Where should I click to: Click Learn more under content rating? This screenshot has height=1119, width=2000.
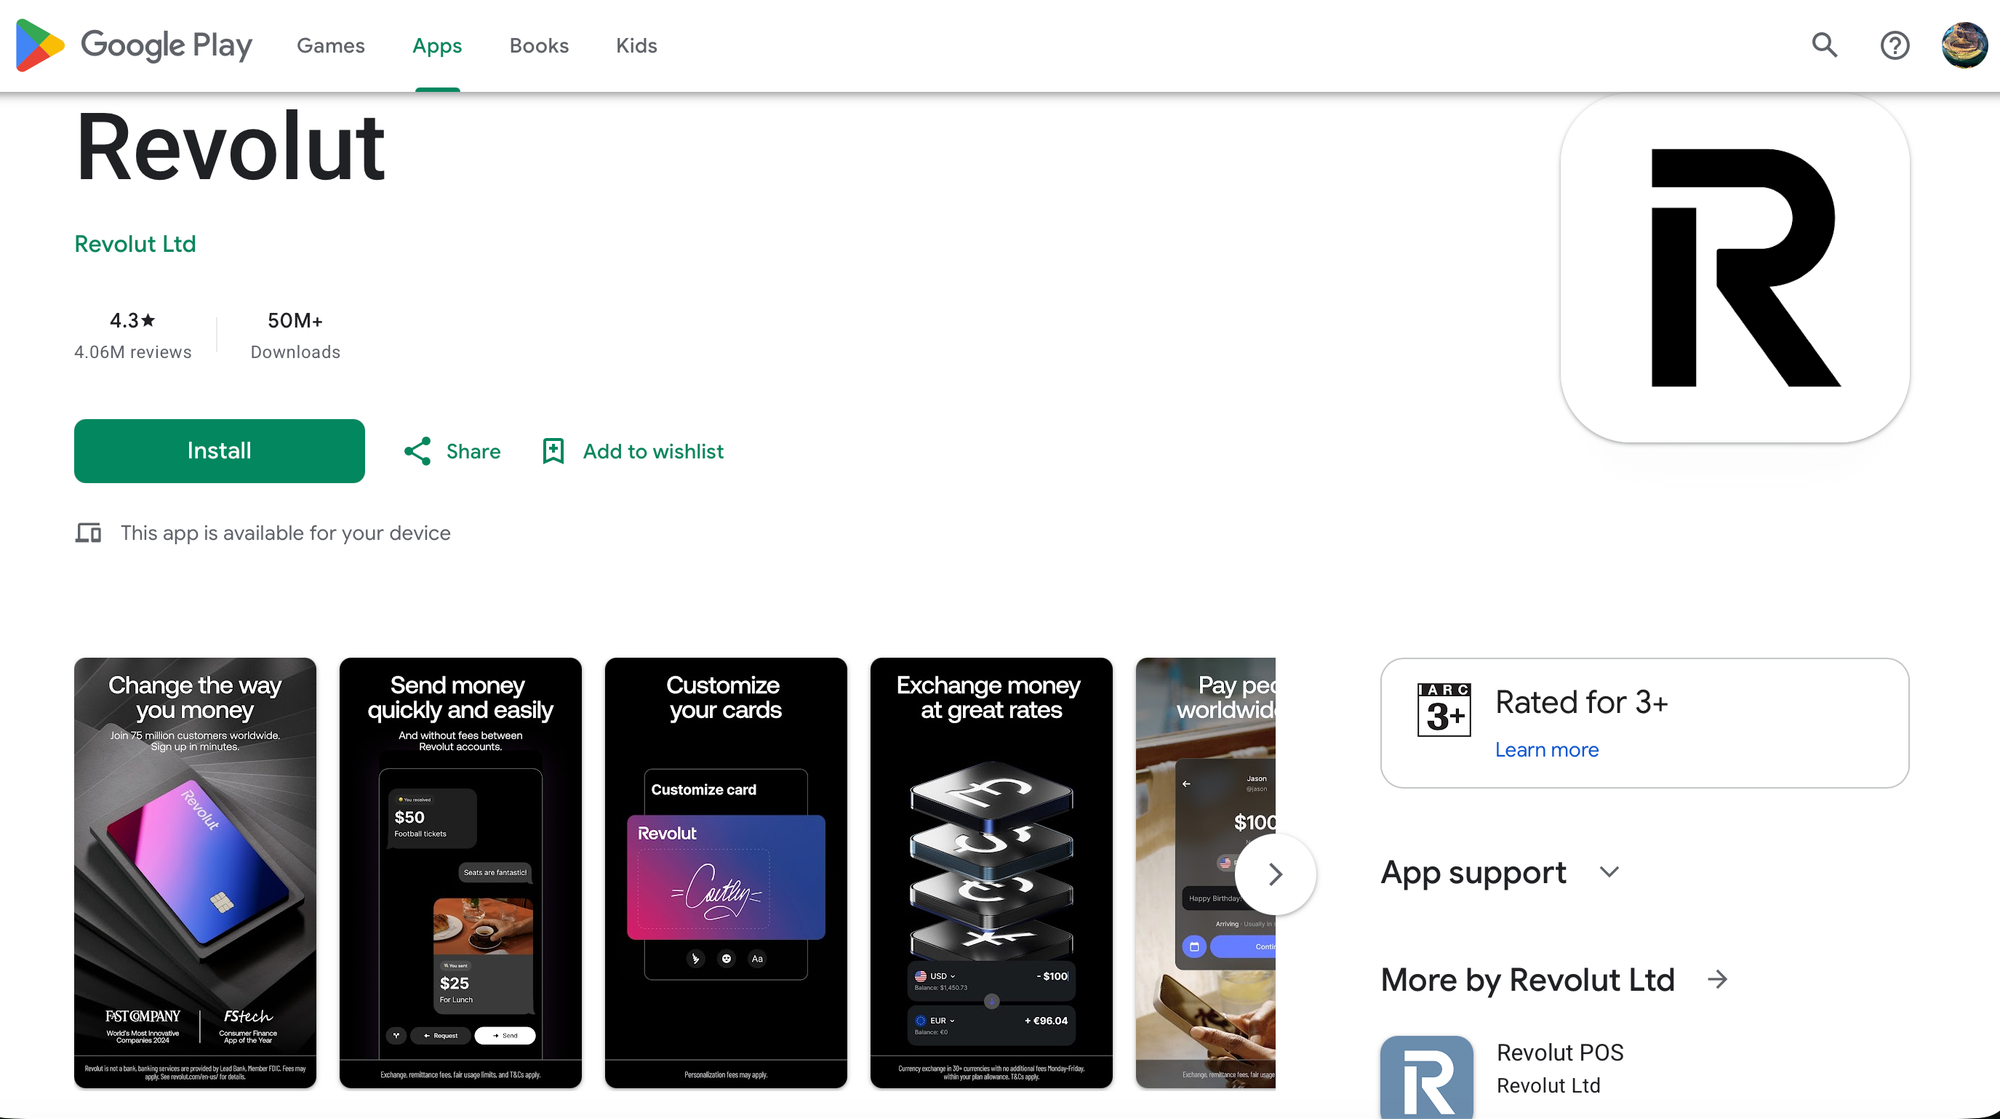1547,750
